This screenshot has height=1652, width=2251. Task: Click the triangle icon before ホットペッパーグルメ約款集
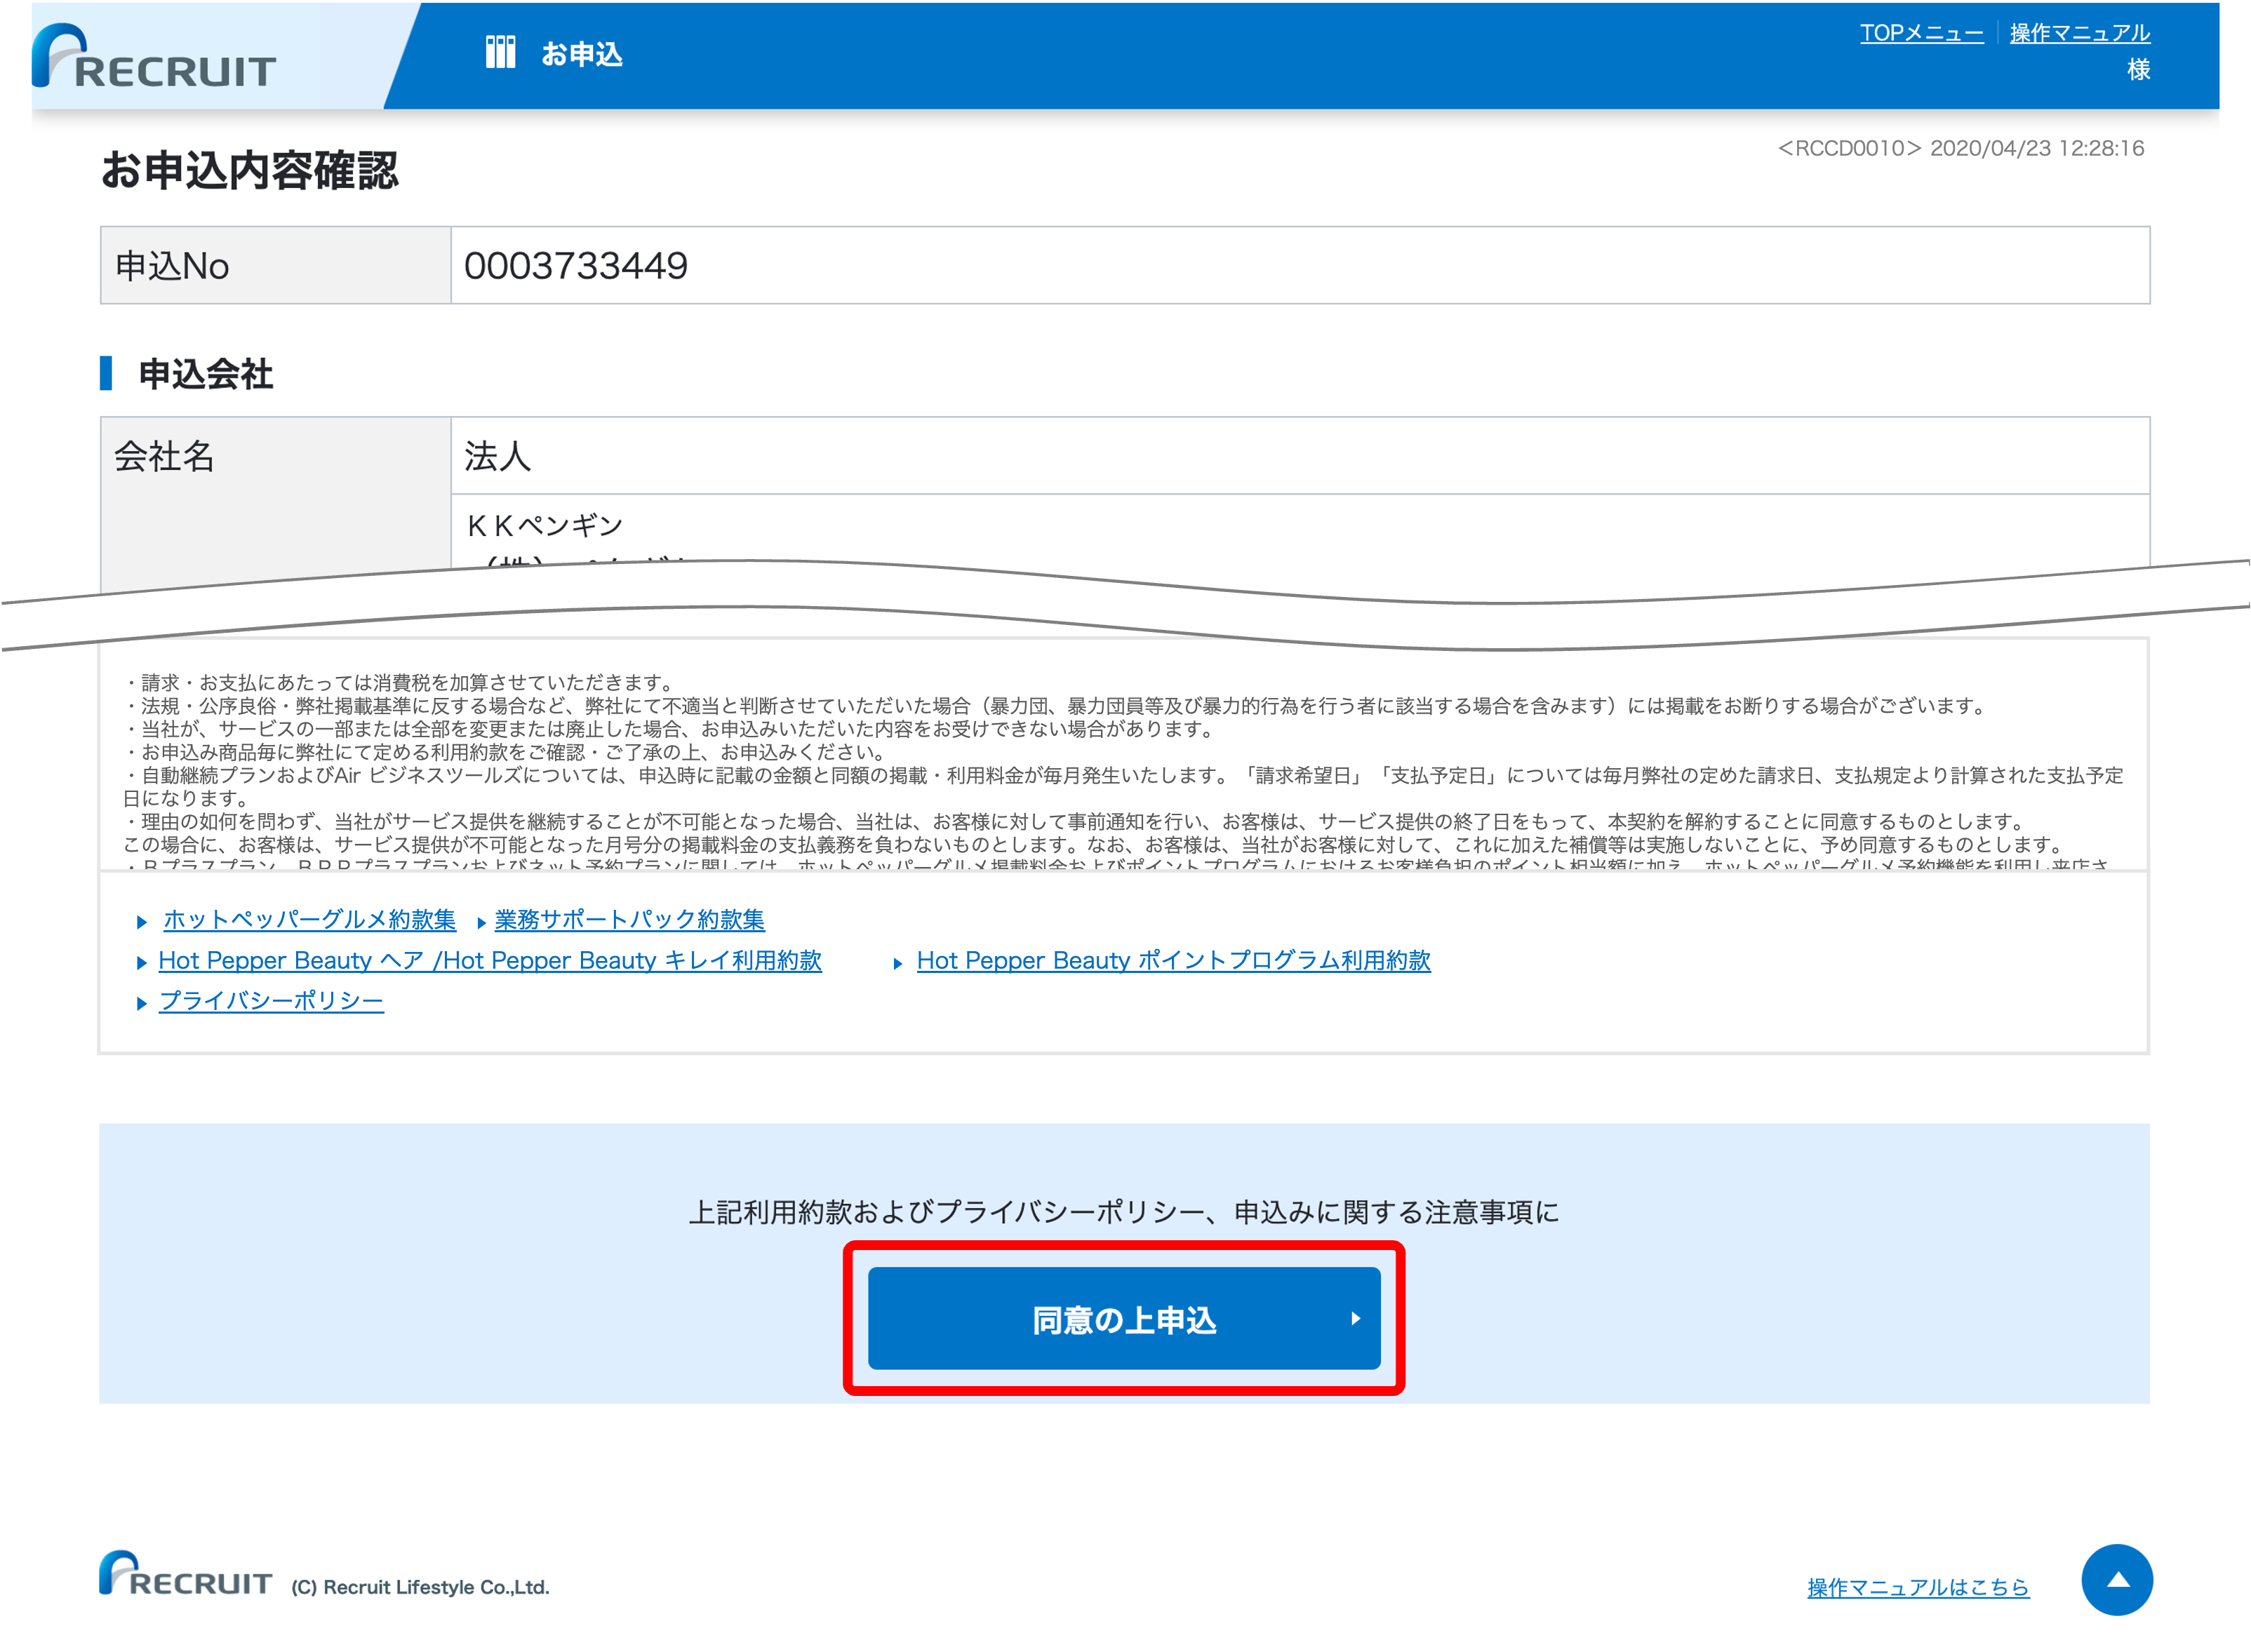pos(142,921)
